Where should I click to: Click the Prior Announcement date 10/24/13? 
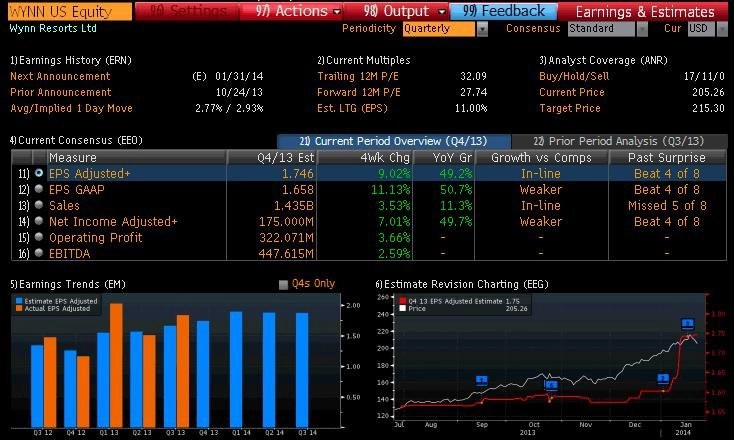239,92
